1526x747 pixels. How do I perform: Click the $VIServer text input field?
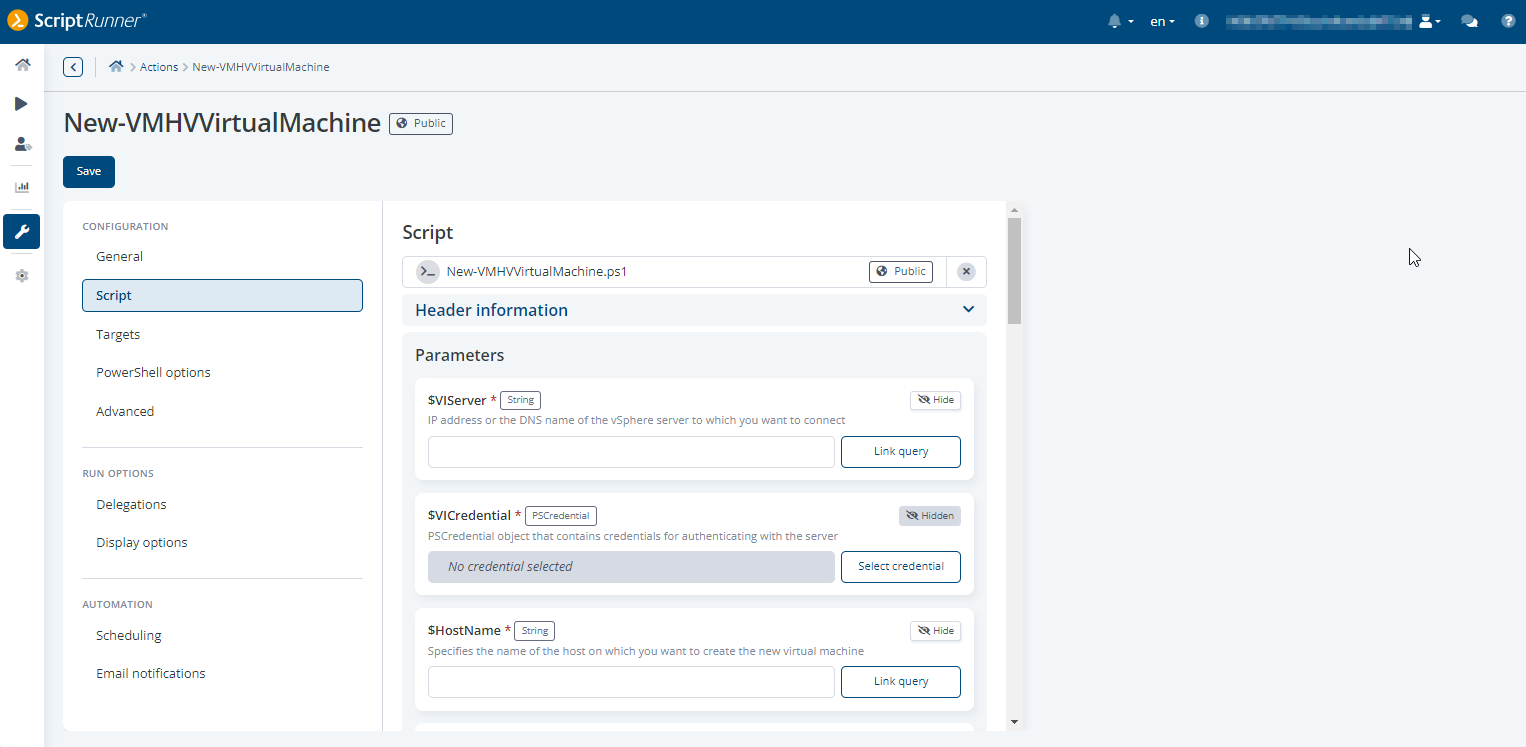(631, 452)
